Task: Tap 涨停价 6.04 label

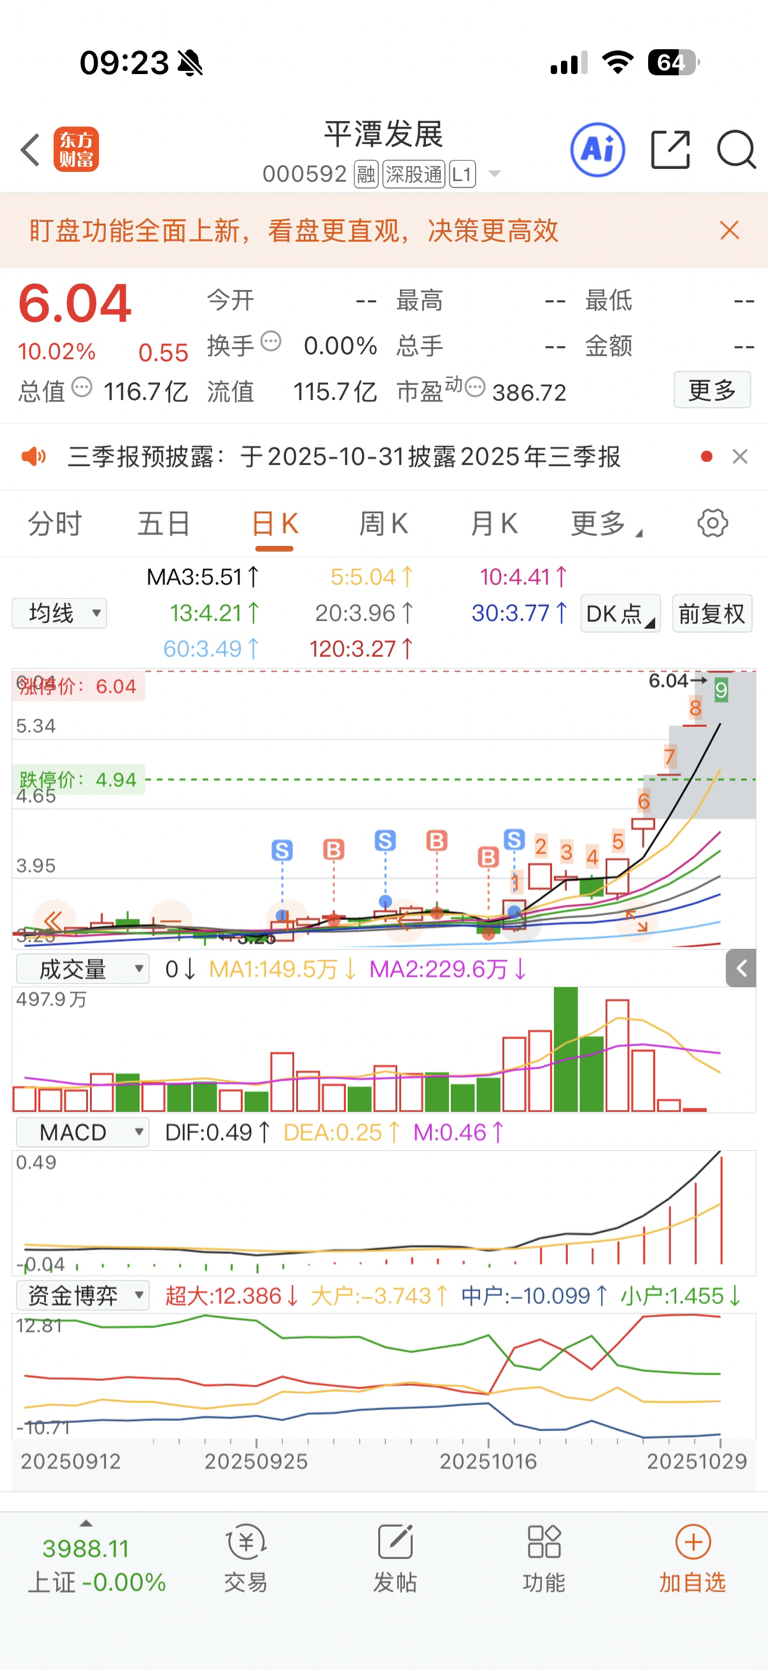Action: (x=78, y=686)
